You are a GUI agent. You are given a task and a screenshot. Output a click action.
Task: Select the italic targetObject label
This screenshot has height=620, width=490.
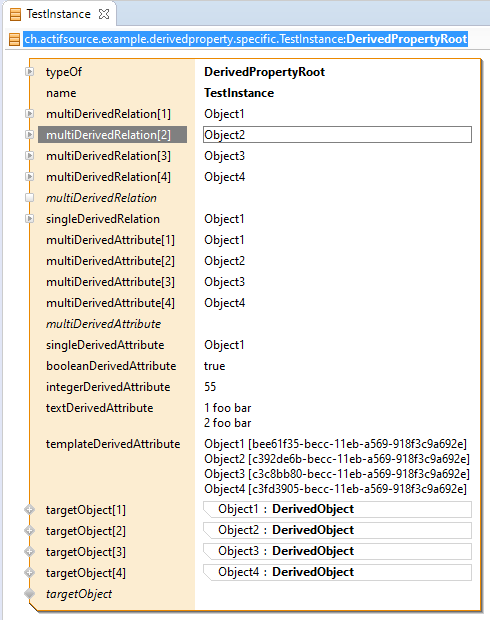tap(79, 594)
